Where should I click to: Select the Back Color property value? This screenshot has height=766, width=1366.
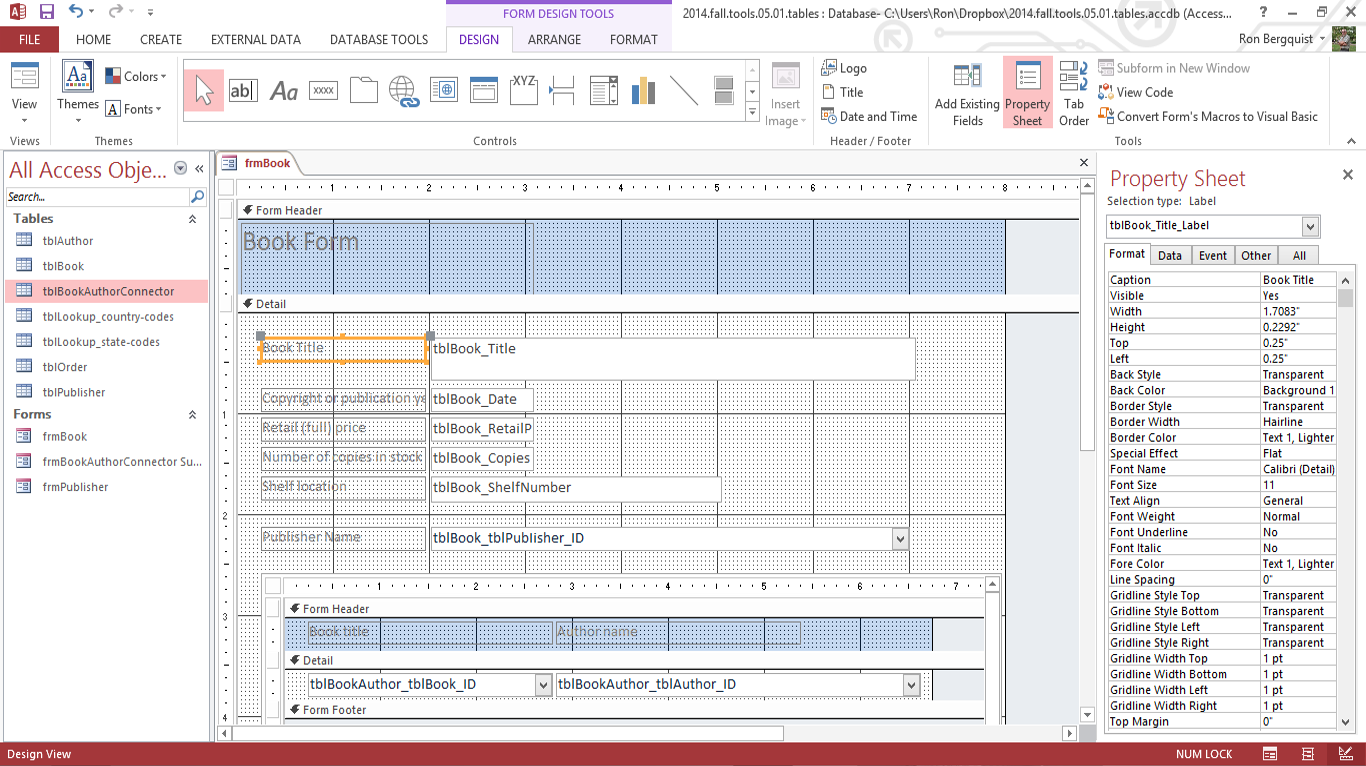[x=1297, y=390]
